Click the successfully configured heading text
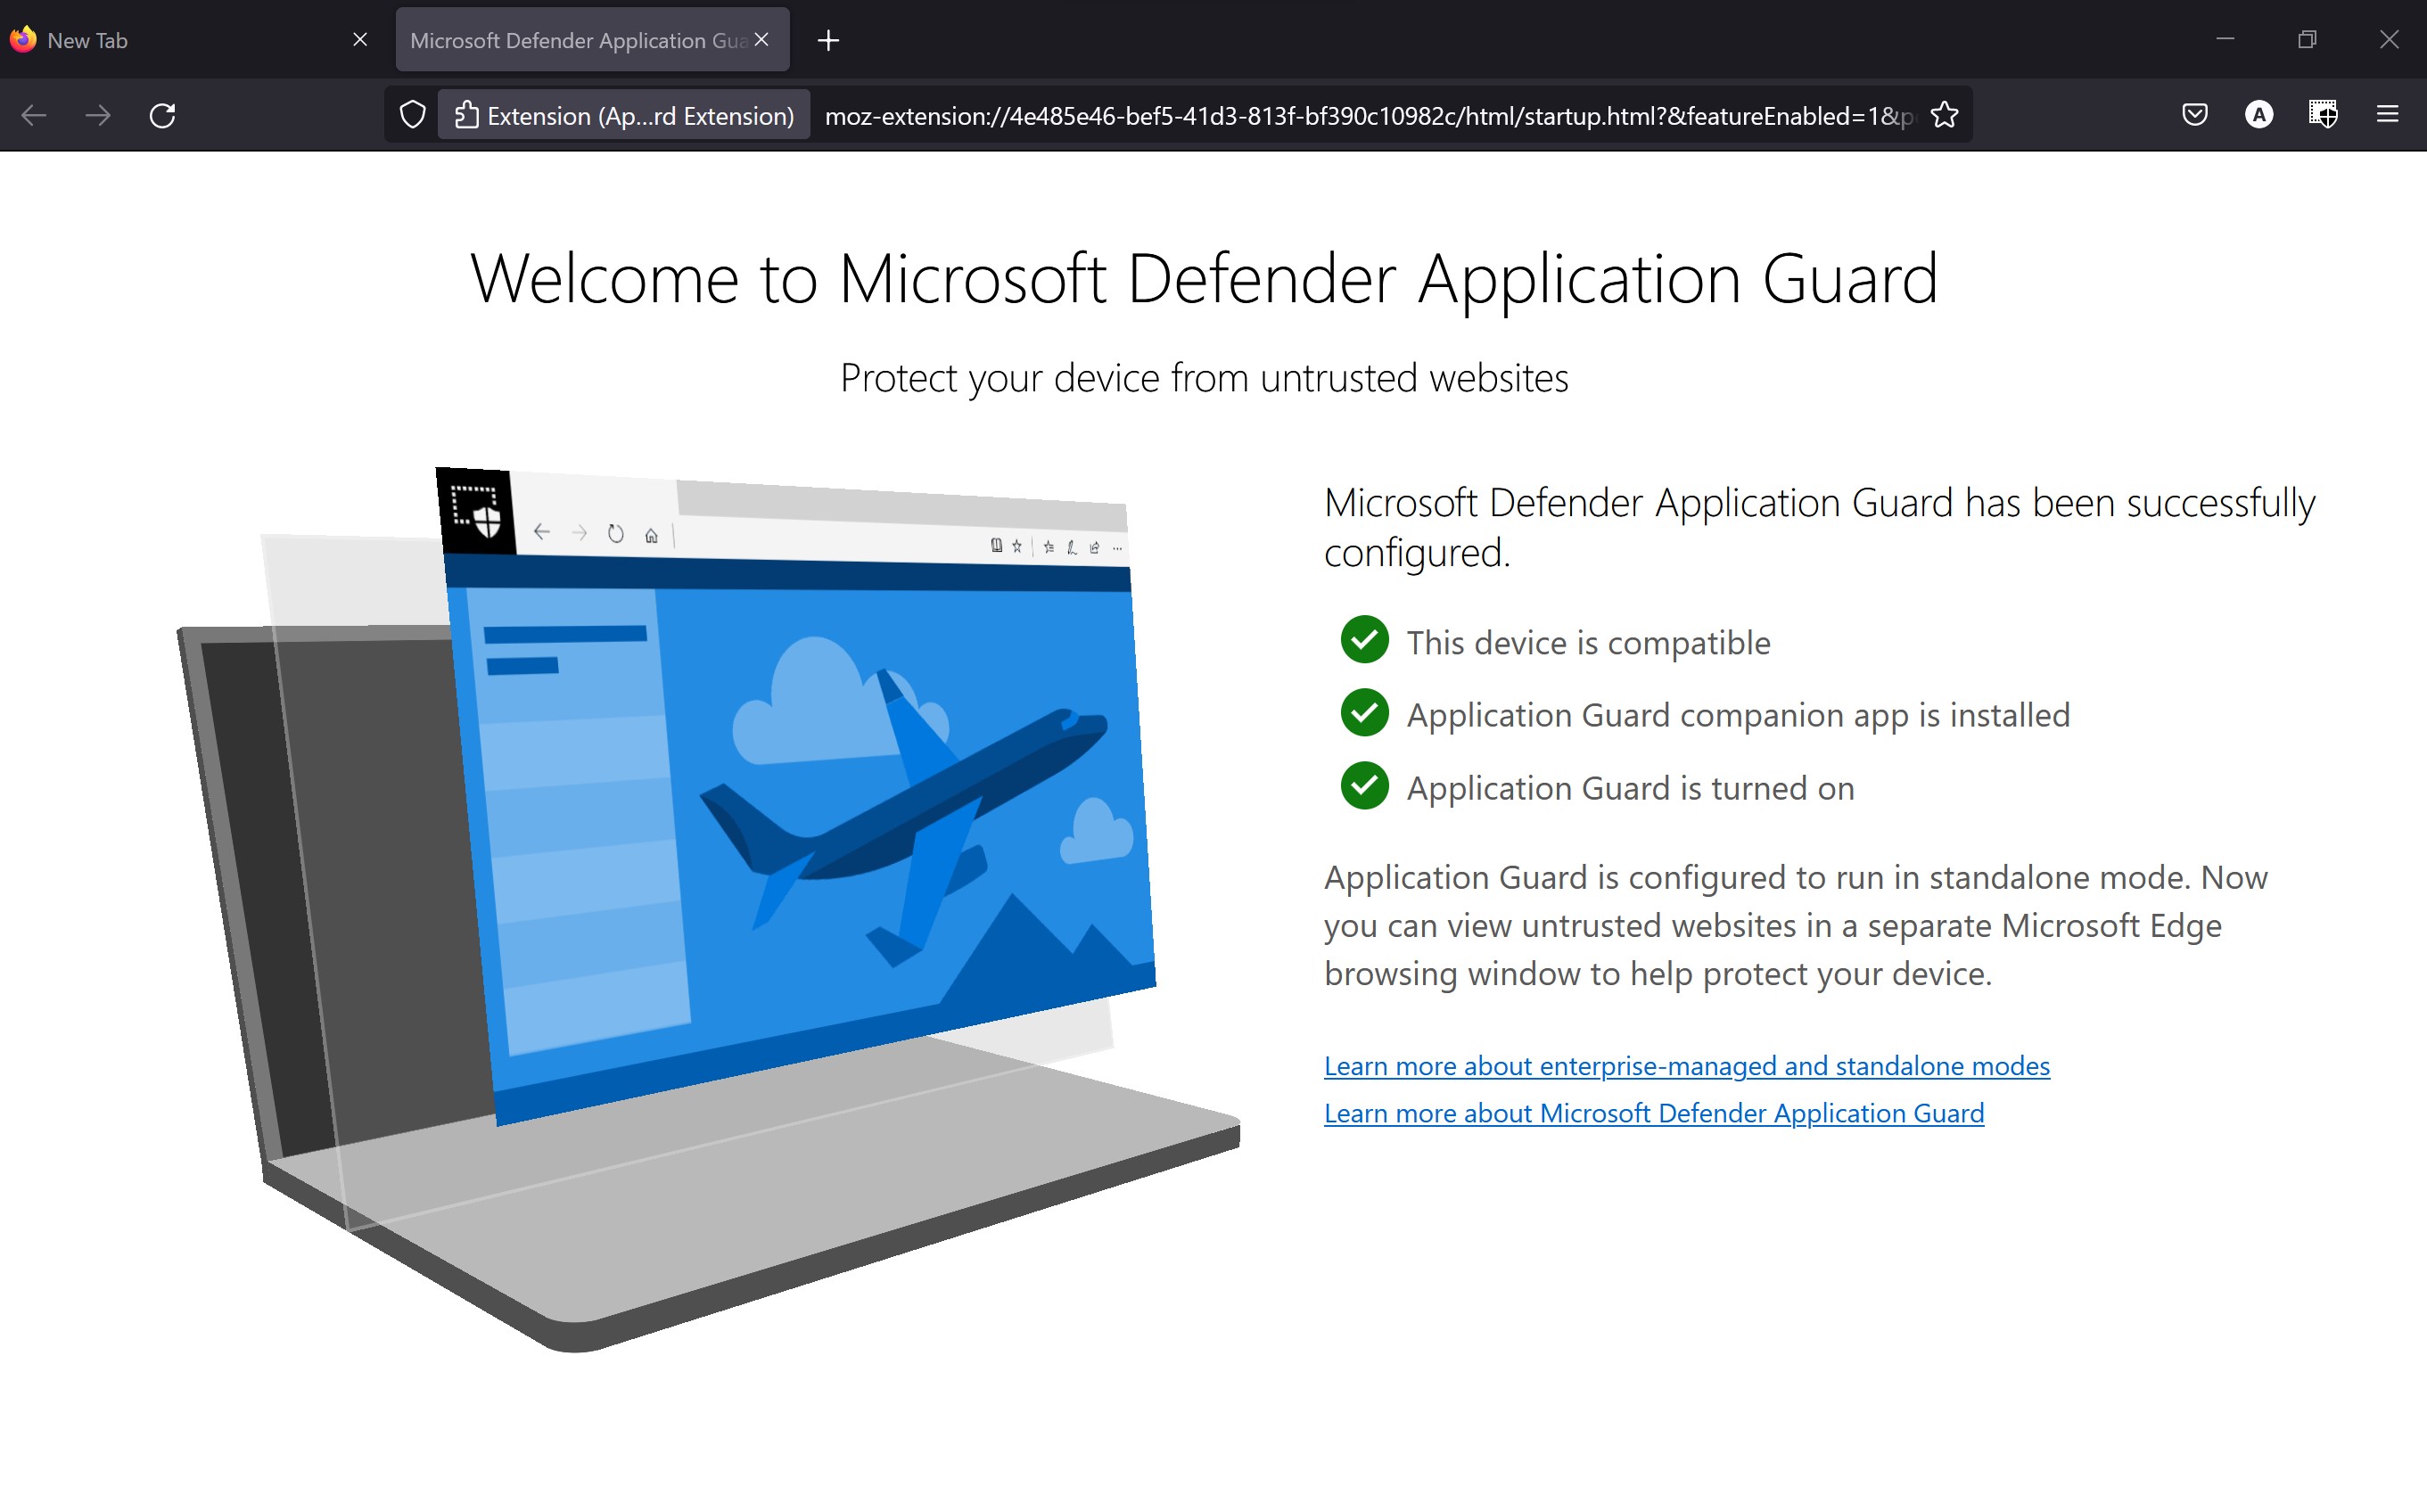The width and height of the screenshot is (2427, 1512). click(x=1820, y=528)
